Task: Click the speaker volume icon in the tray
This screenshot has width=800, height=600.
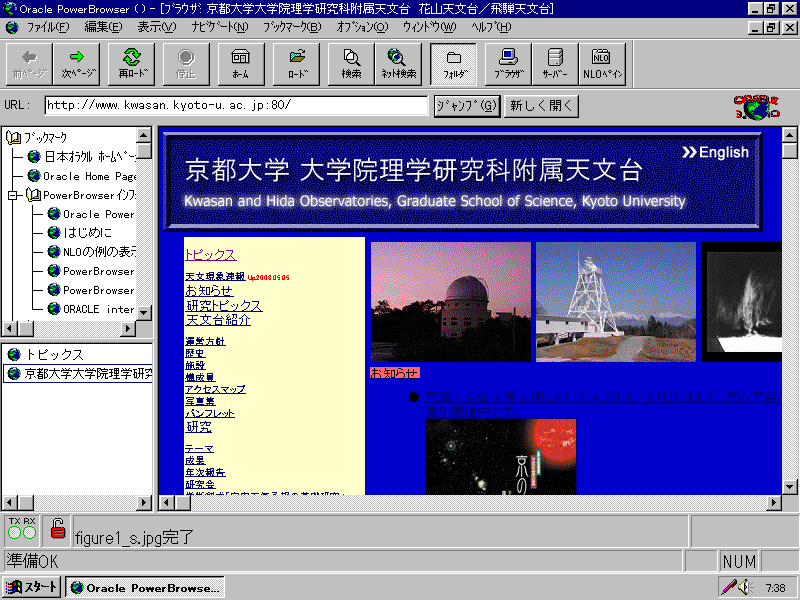Action: click(x=745, y=587)
